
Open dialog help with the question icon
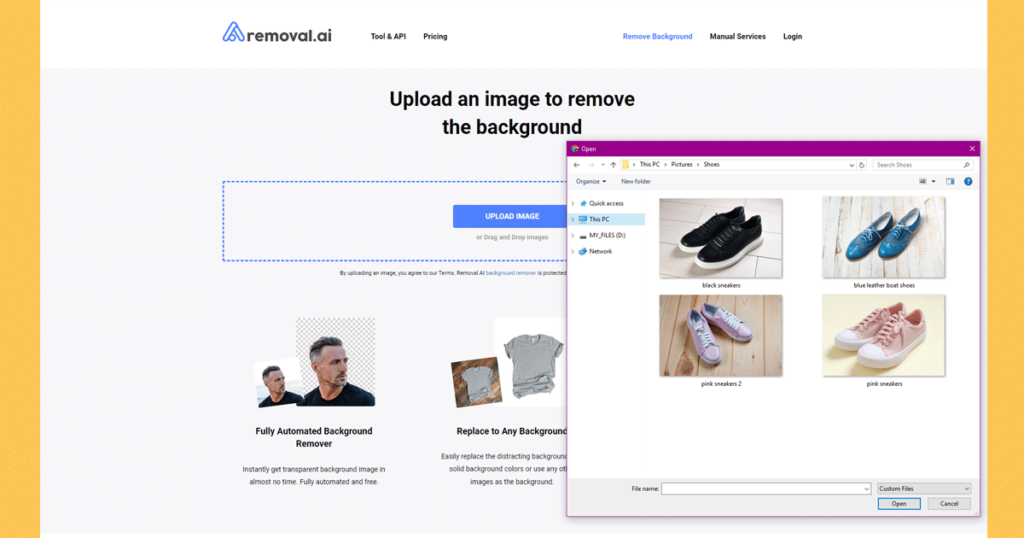968,182
